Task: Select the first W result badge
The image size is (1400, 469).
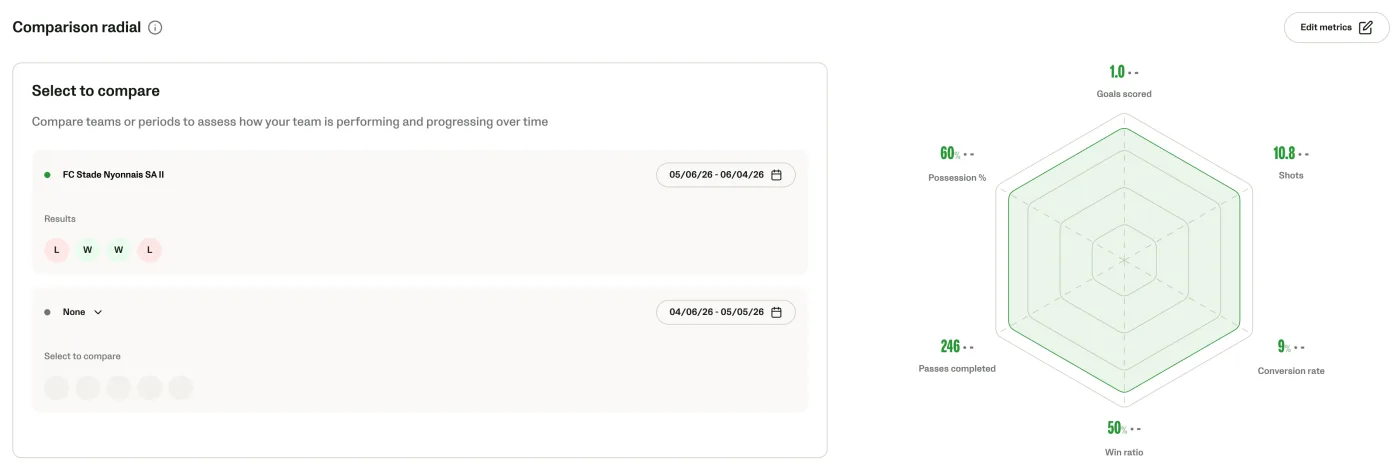Action: click(x=88, y=250)
